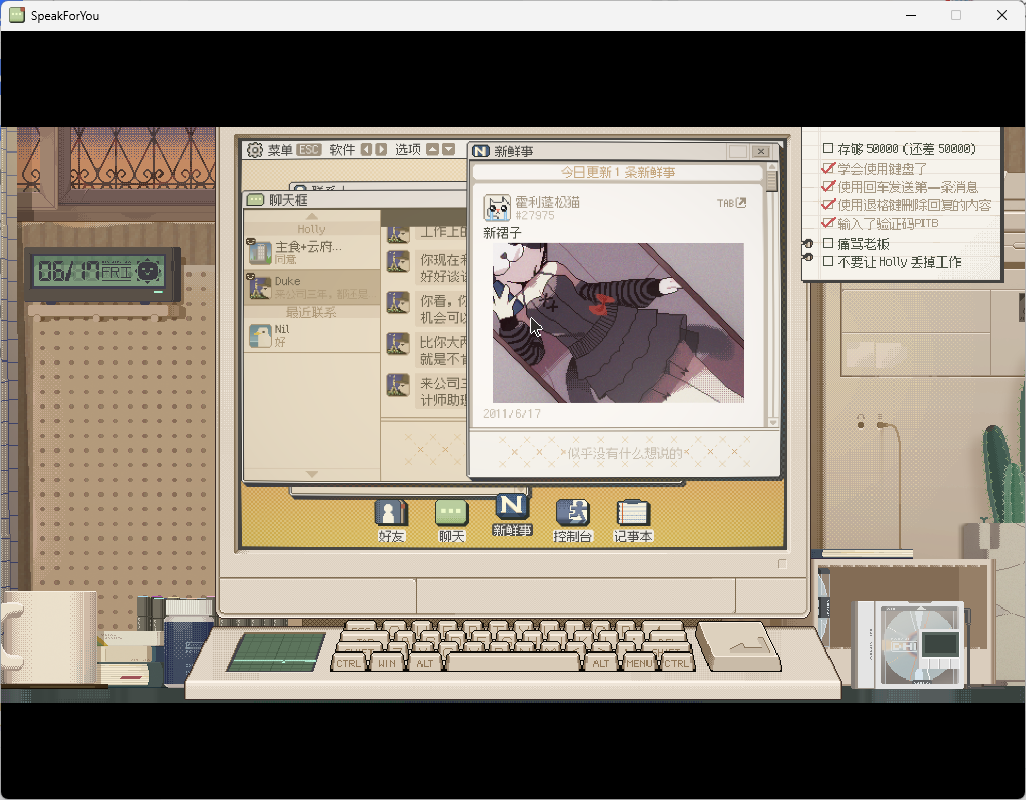Open the 聊天 (Chat) dock icon
The width and height of the screenshot is (1026, 800).
[x=451, y=513]
